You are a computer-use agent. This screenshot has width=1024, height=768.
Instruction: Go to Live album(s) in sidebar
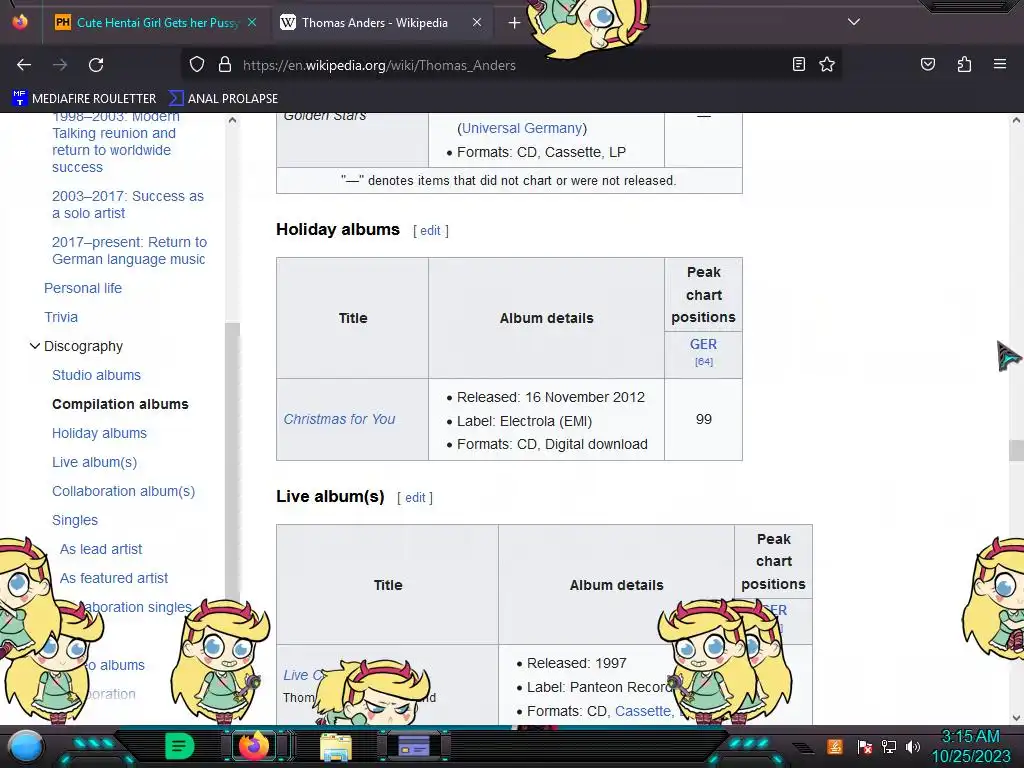tap(95, 462)
